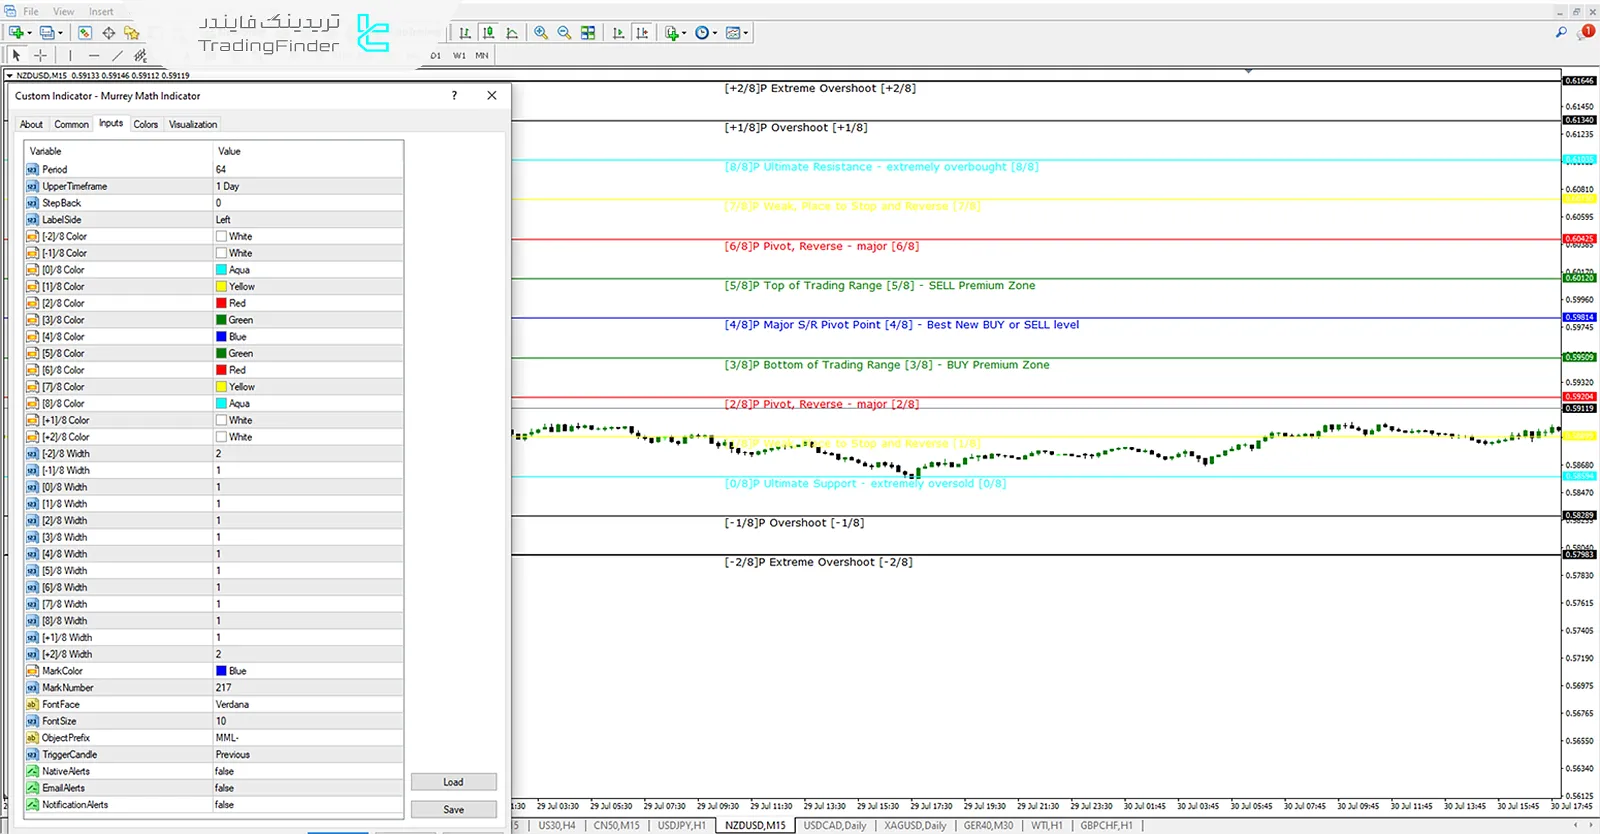
Task: Open the Indicators list dropdown arrow
Action: pyautogui.click(x=684, y=33)
